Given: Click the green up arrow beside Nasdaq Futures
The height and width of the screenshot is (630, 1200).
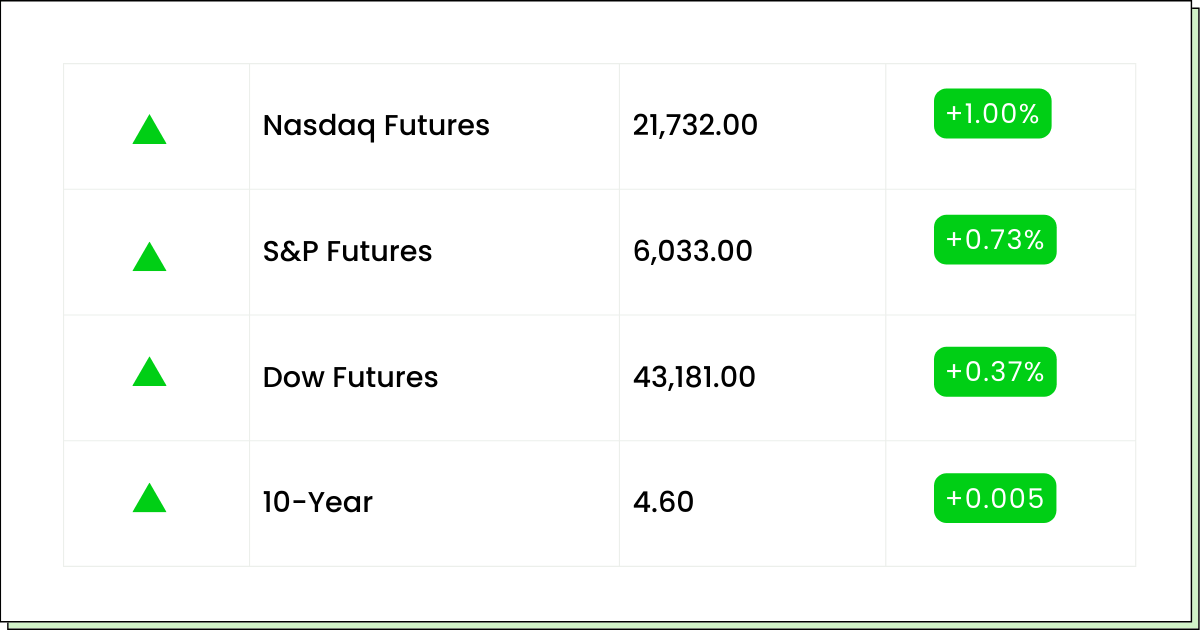Looking at the screenshot, I should [x=149, y=130].
